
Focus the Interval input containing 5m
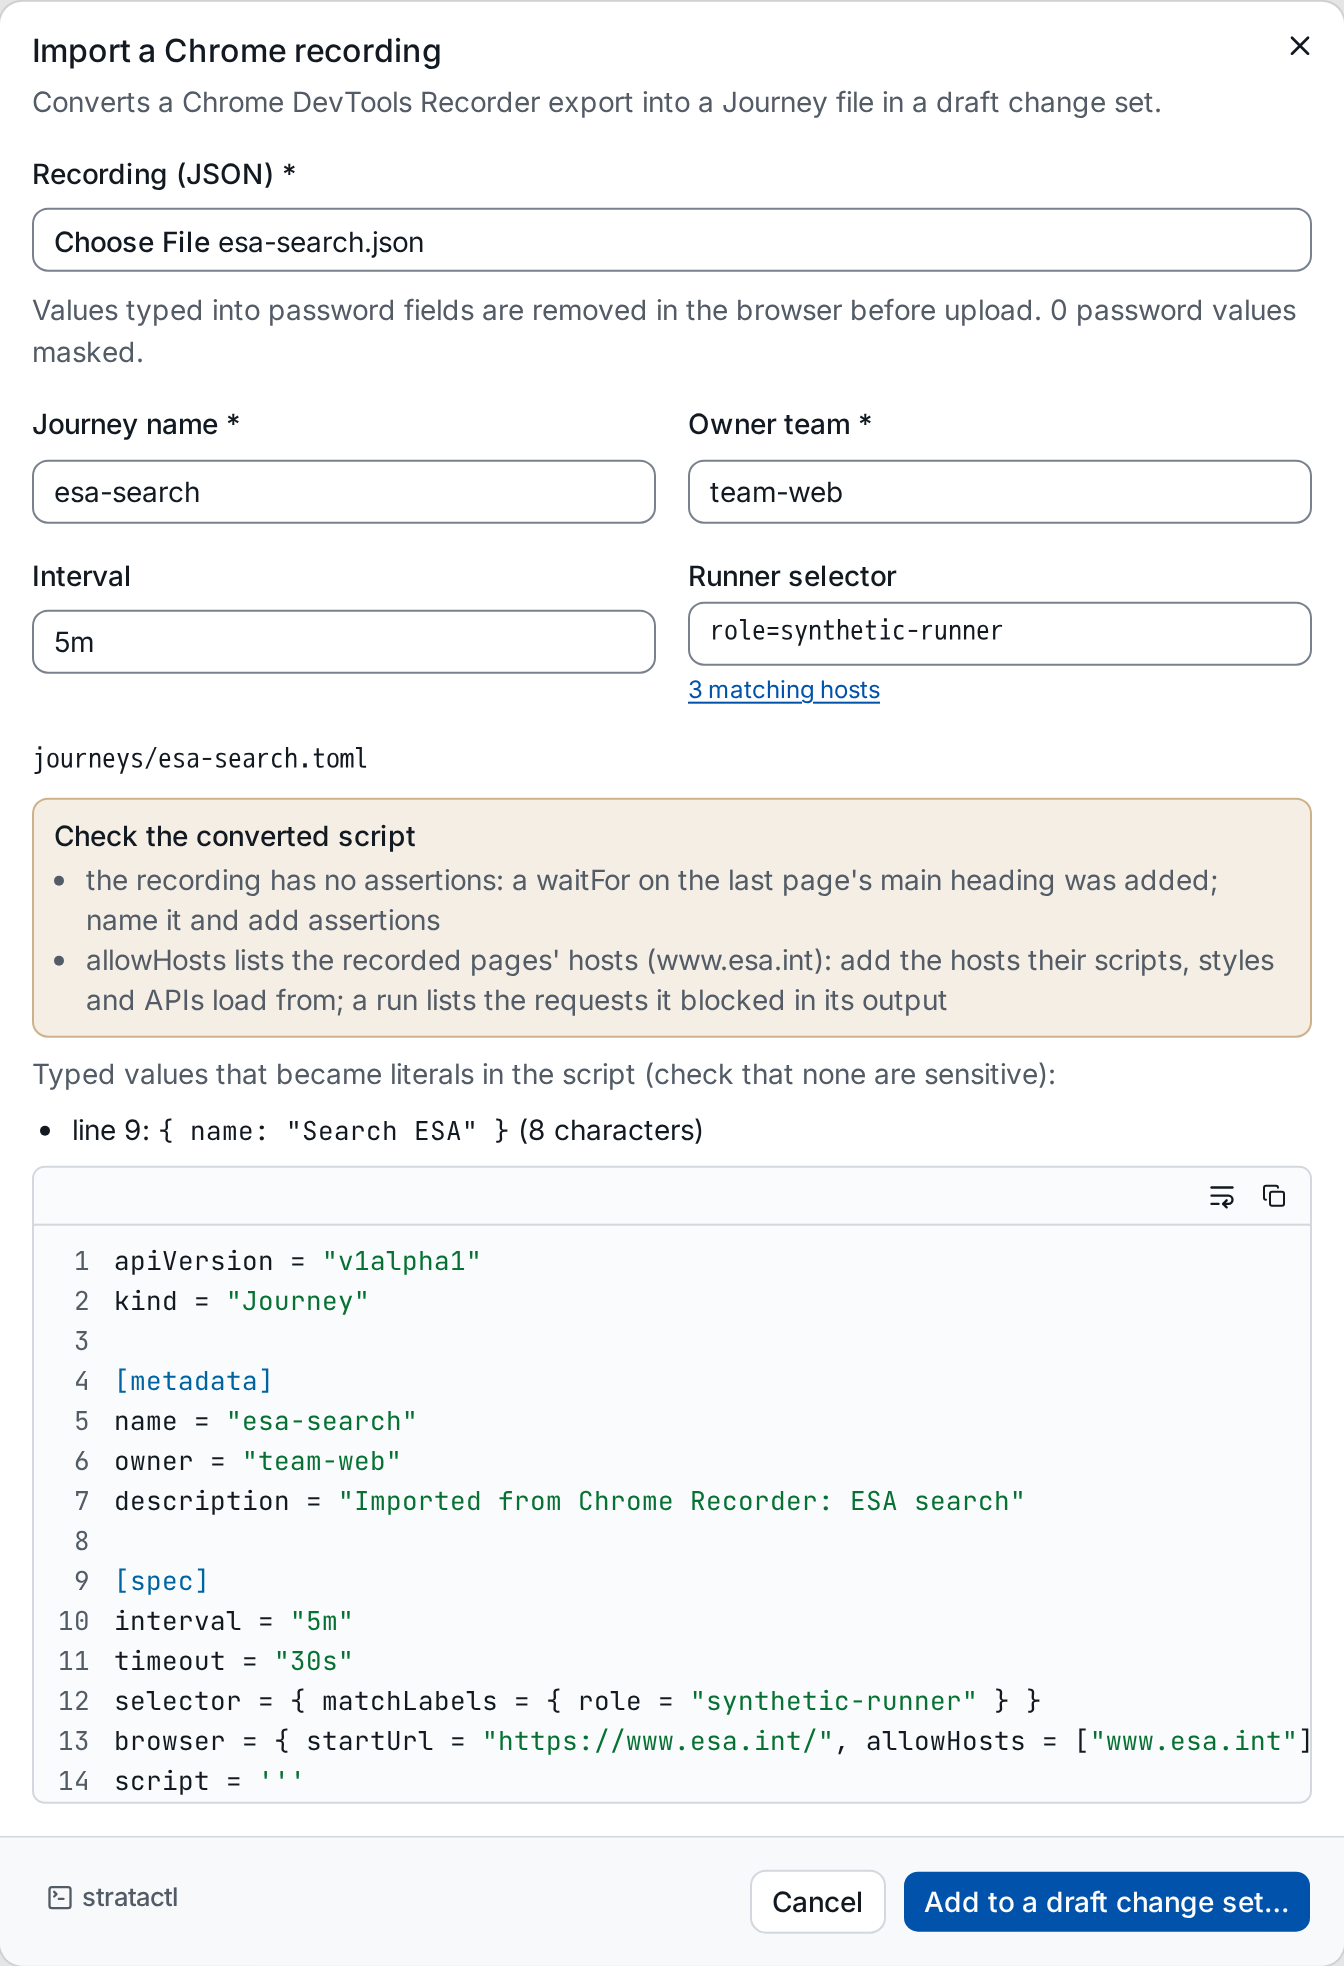pyautogui.click(x=344, y=642)
